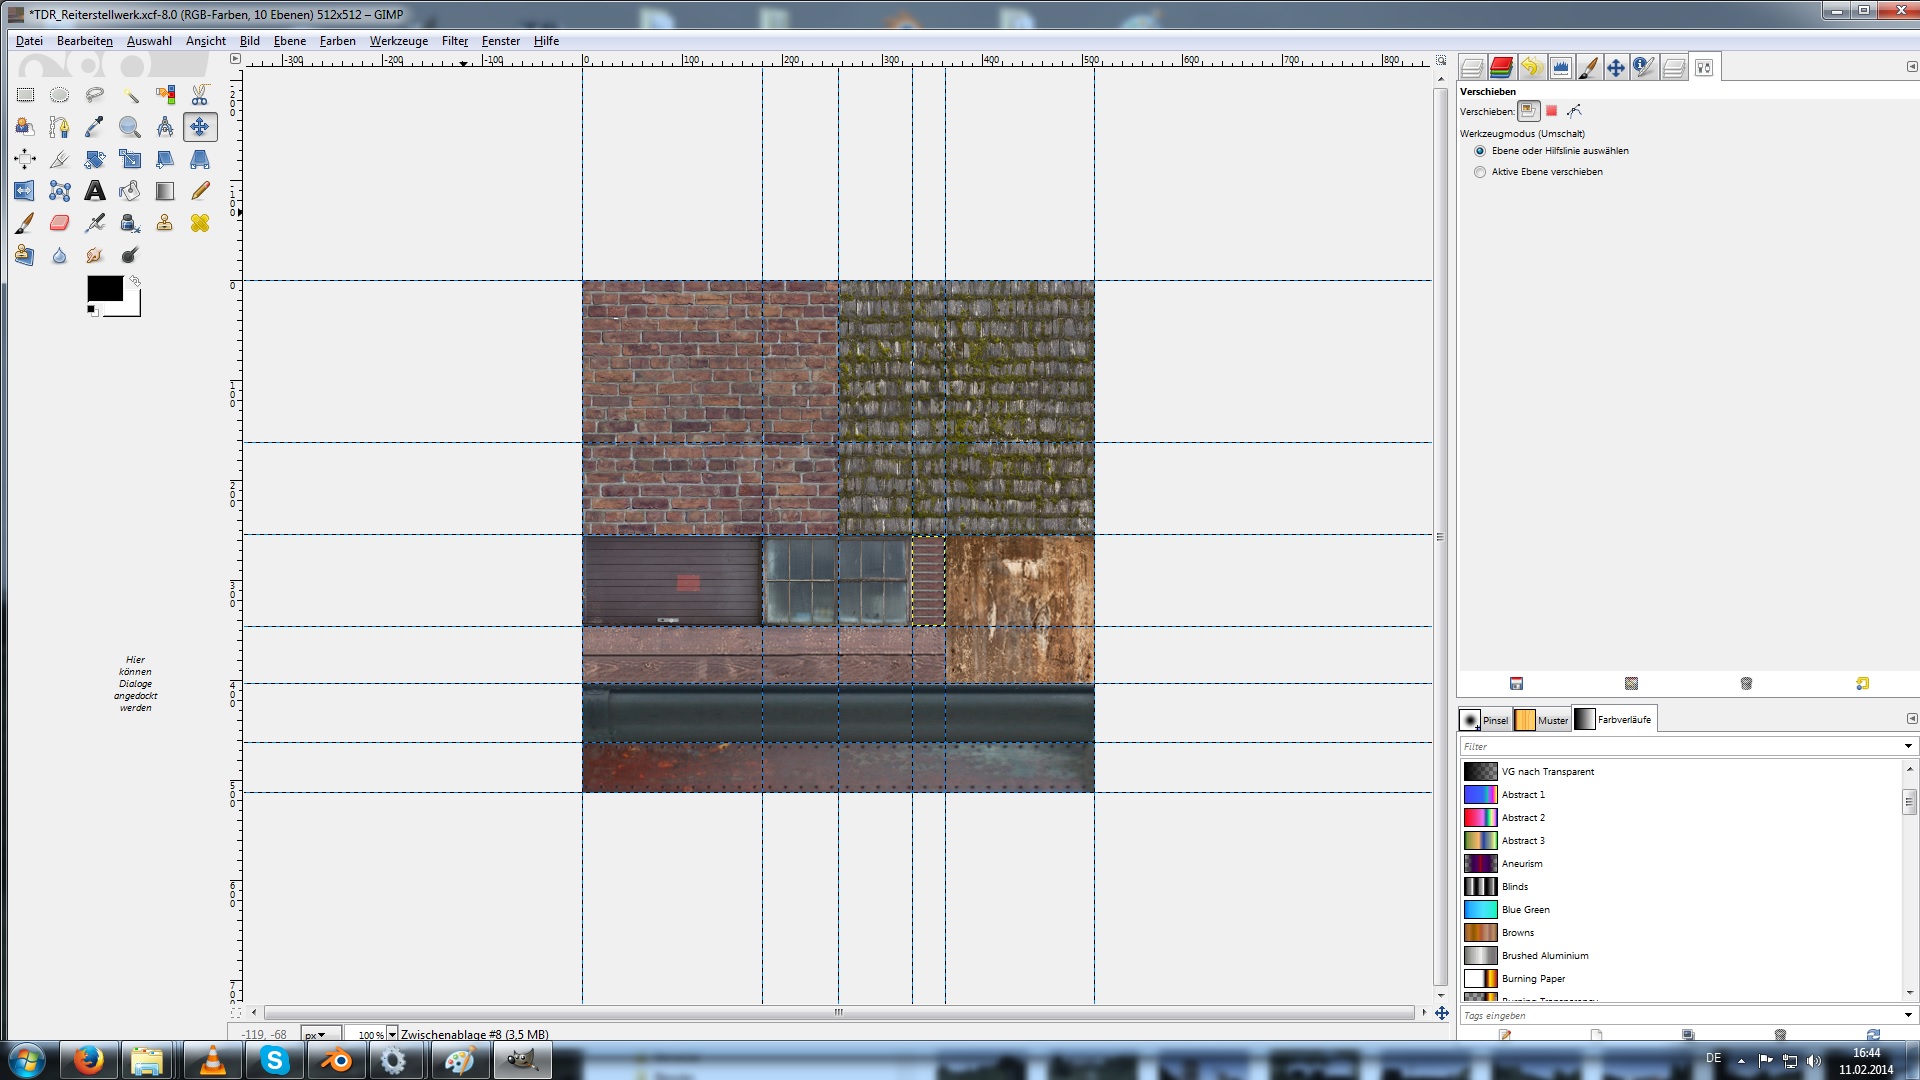Viewport: 1920px width, 1080px height.
Task: Select the Heal tool bandage icon
Action: (200, 223)
